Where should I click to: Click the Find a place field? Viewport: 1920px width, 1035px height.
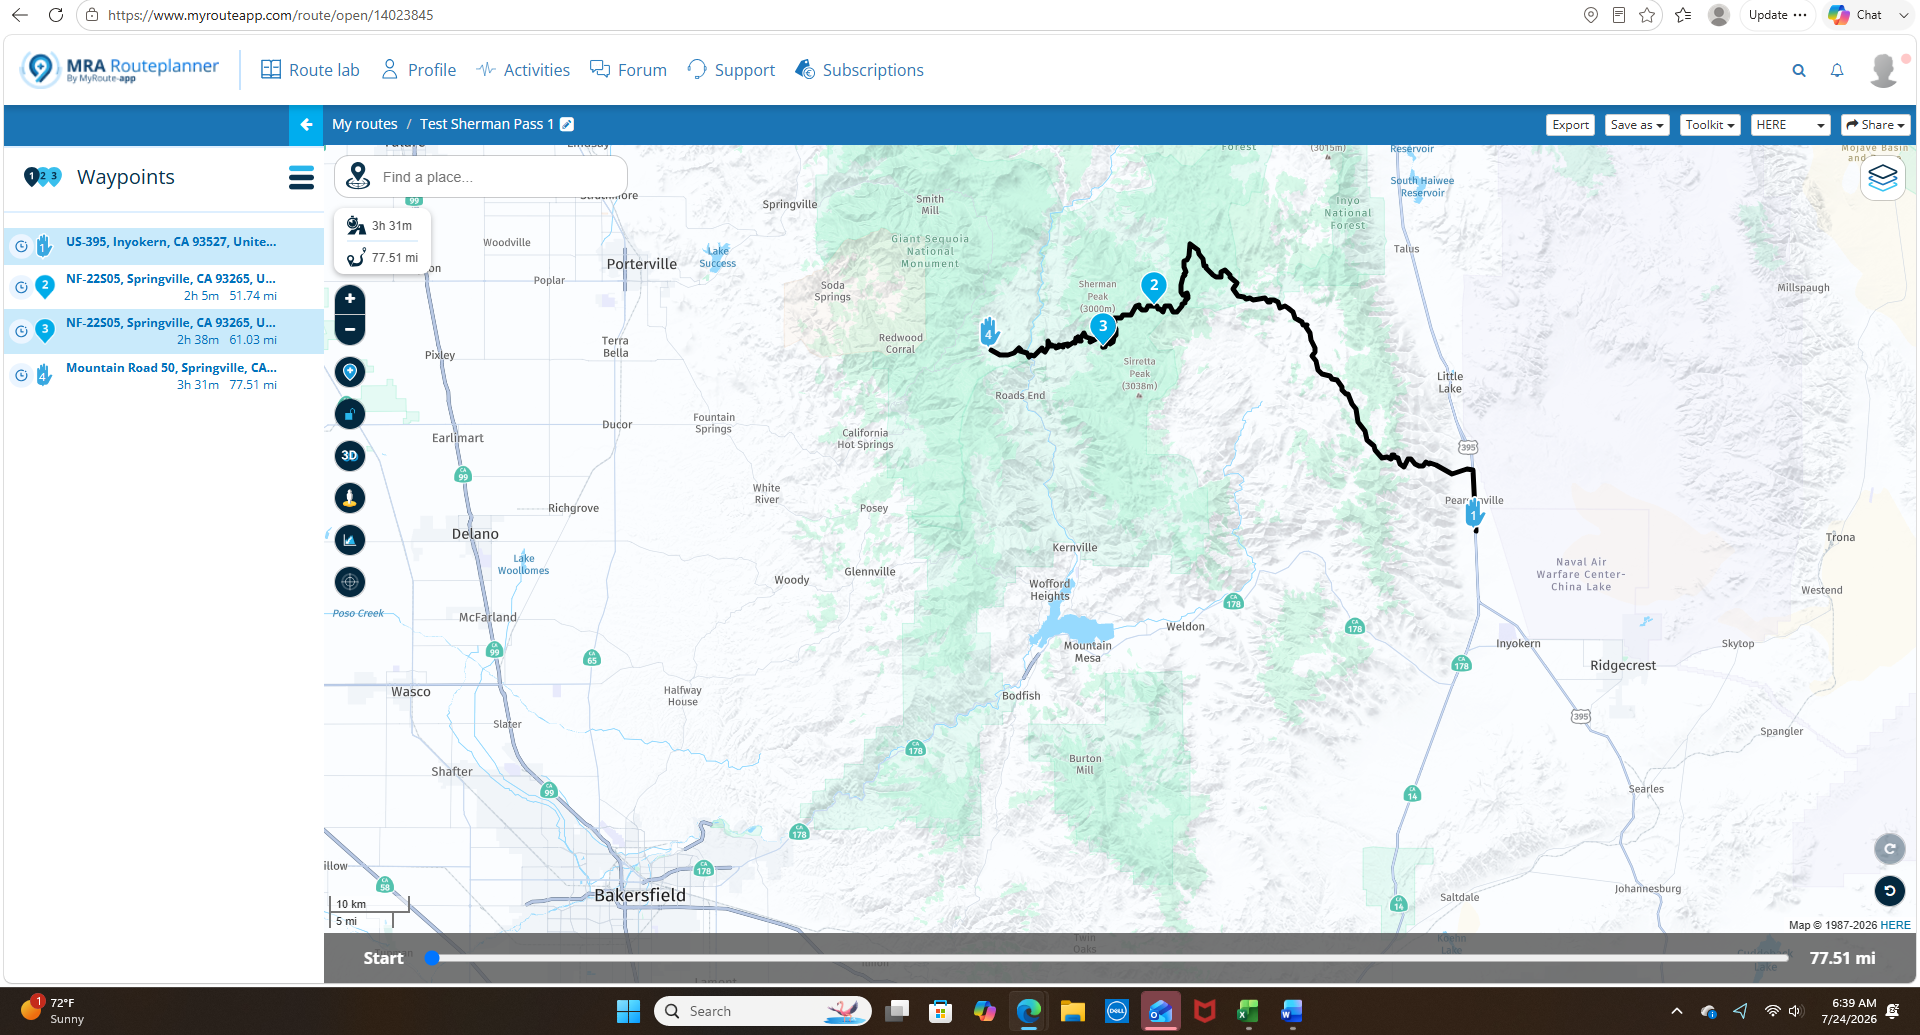pyautogui.click(x=480, y=177)
